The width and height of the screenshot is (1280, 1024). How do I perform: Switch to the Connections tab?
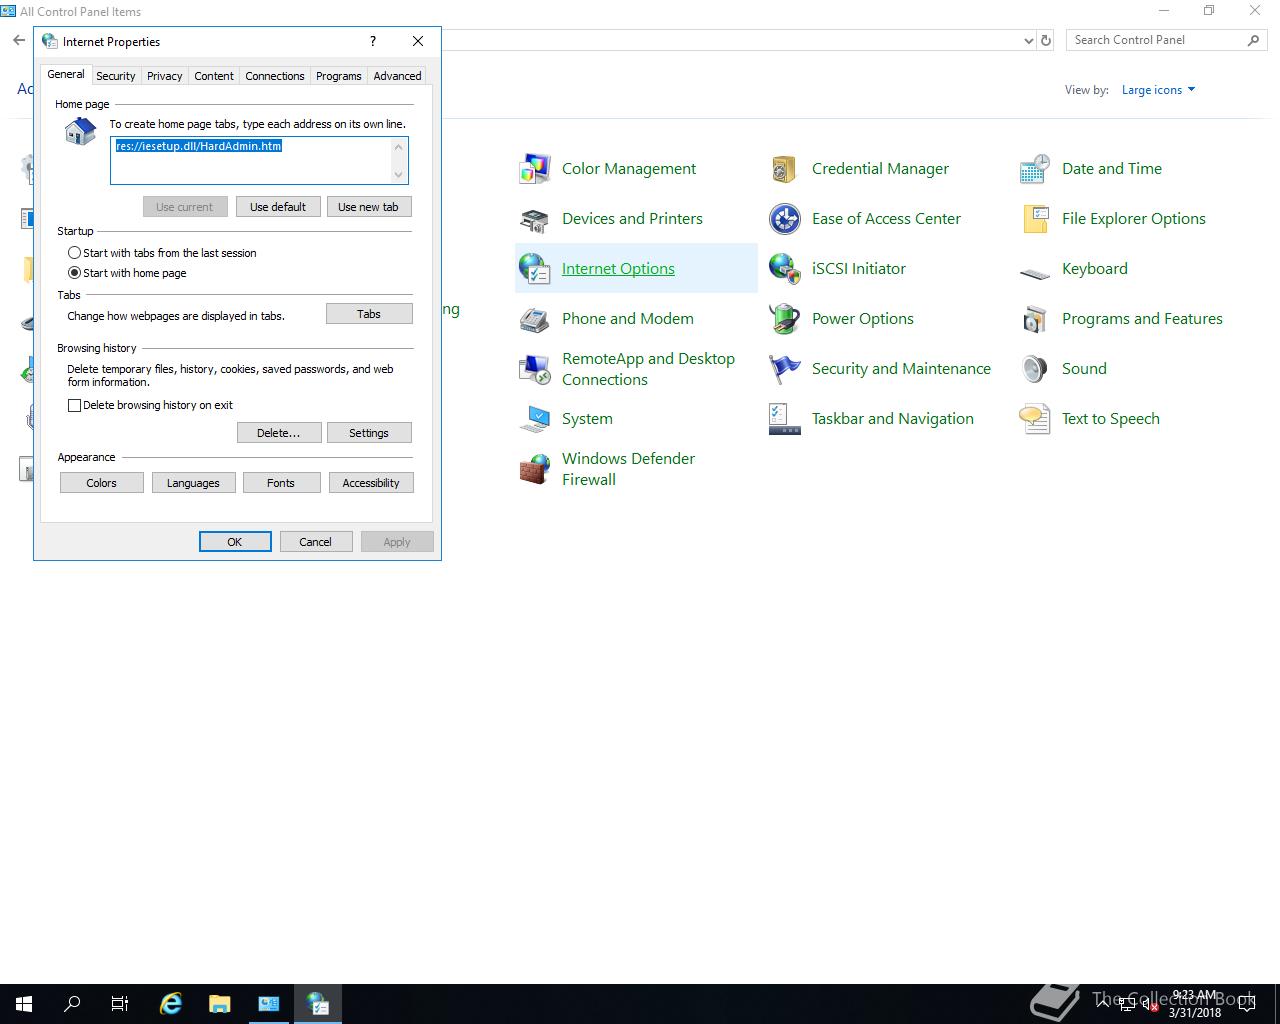pyautogui.click(x=275, y=76)
